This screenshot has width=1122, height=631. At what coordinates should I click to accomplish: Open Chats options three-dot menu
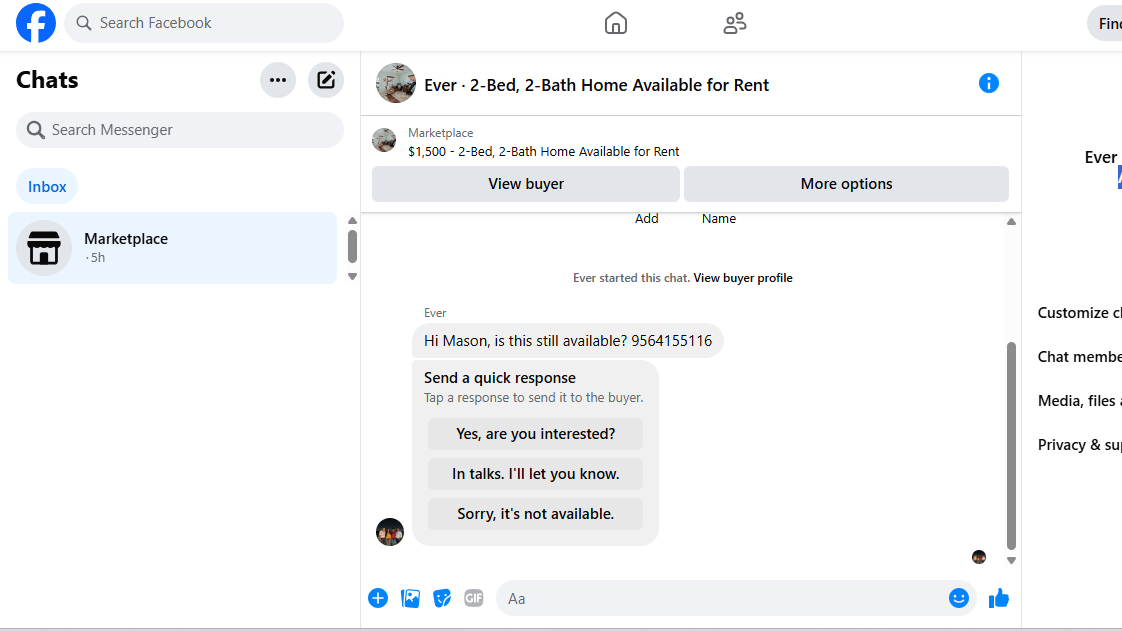pos(278,80)
